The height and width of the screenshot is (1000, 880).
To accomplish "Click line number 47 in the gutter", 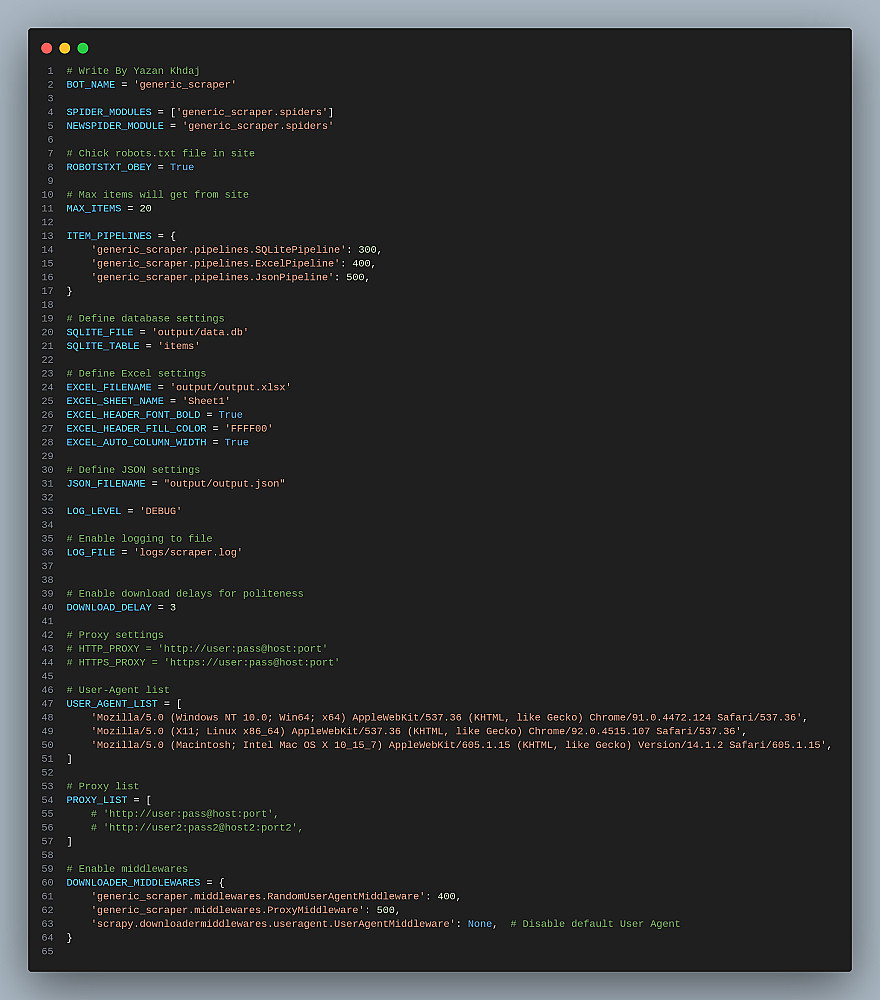I will click(x=48, y=703).
